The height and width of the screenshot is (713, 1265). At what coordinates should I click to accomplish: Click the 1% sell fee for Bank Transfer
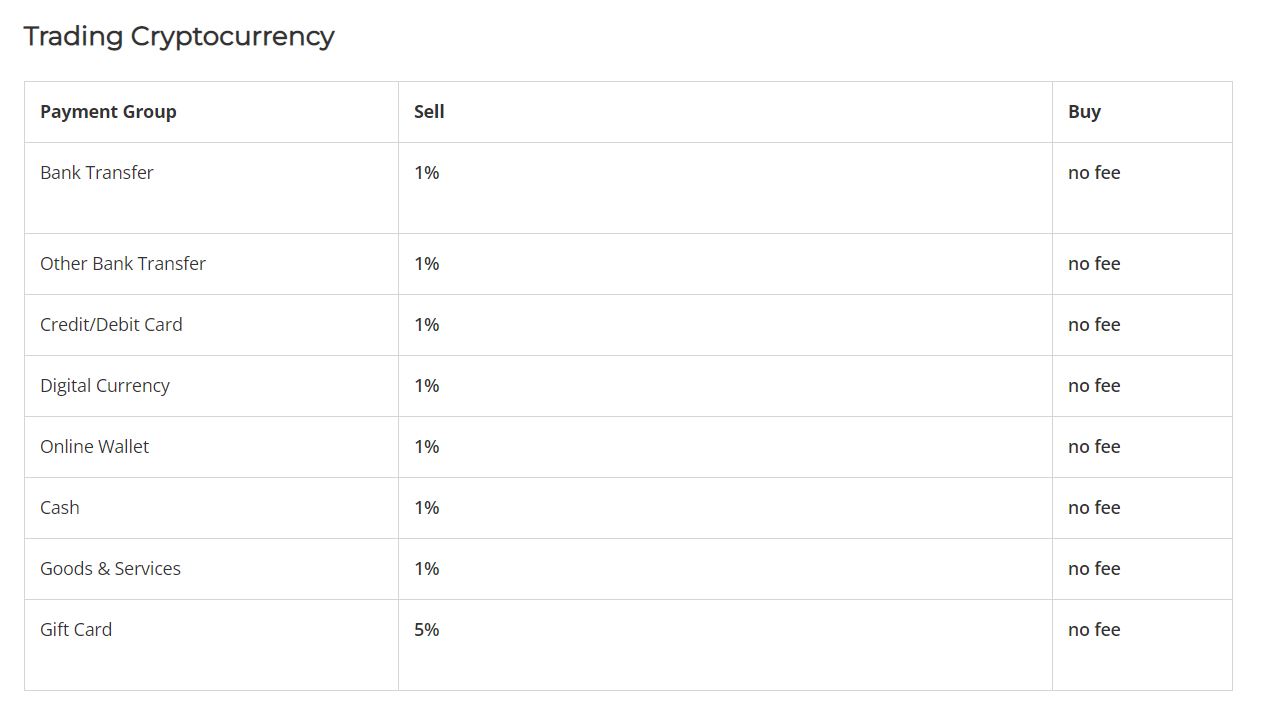coord(427,173)
